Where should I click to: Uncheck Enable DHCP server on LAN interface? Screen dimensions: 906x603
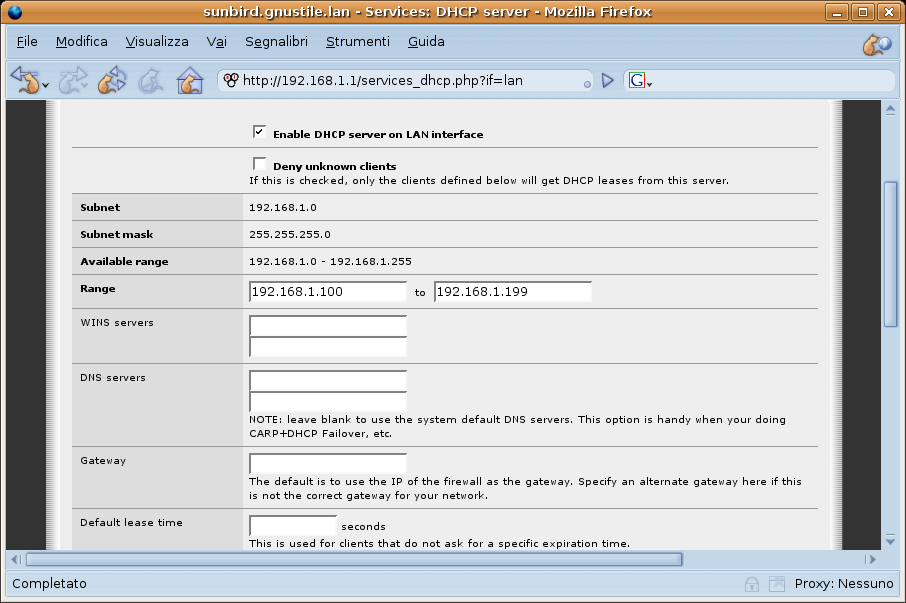click(x=259, y=131)
